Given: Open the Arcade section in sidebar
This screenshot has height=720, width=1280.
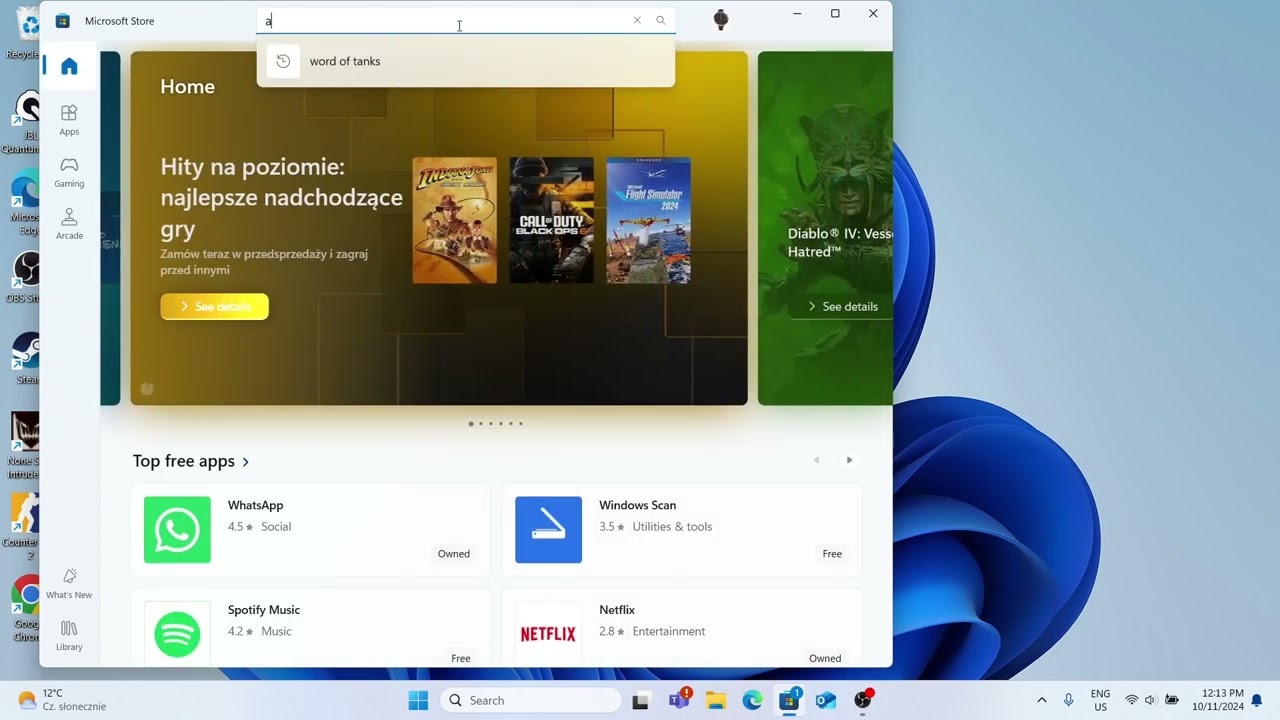Looking at the screenshot, I should pyautogui.click(x=69, y=224).
